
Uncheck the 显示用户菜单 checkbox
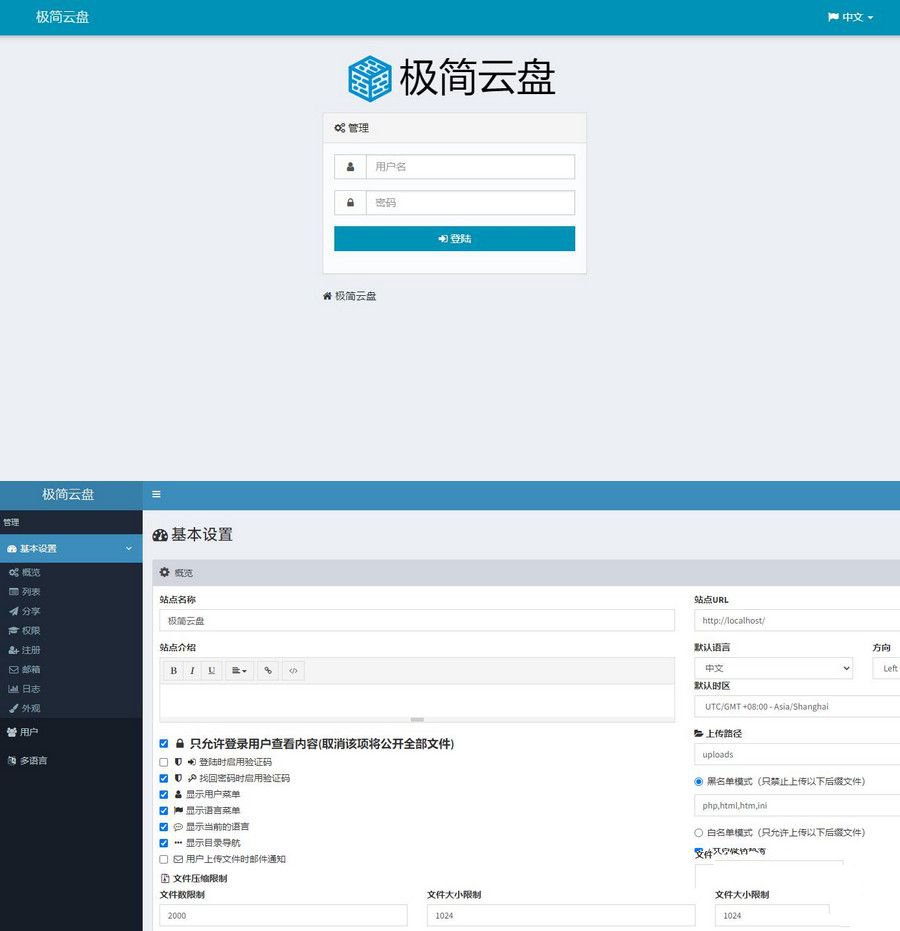[x=163, y=794]
